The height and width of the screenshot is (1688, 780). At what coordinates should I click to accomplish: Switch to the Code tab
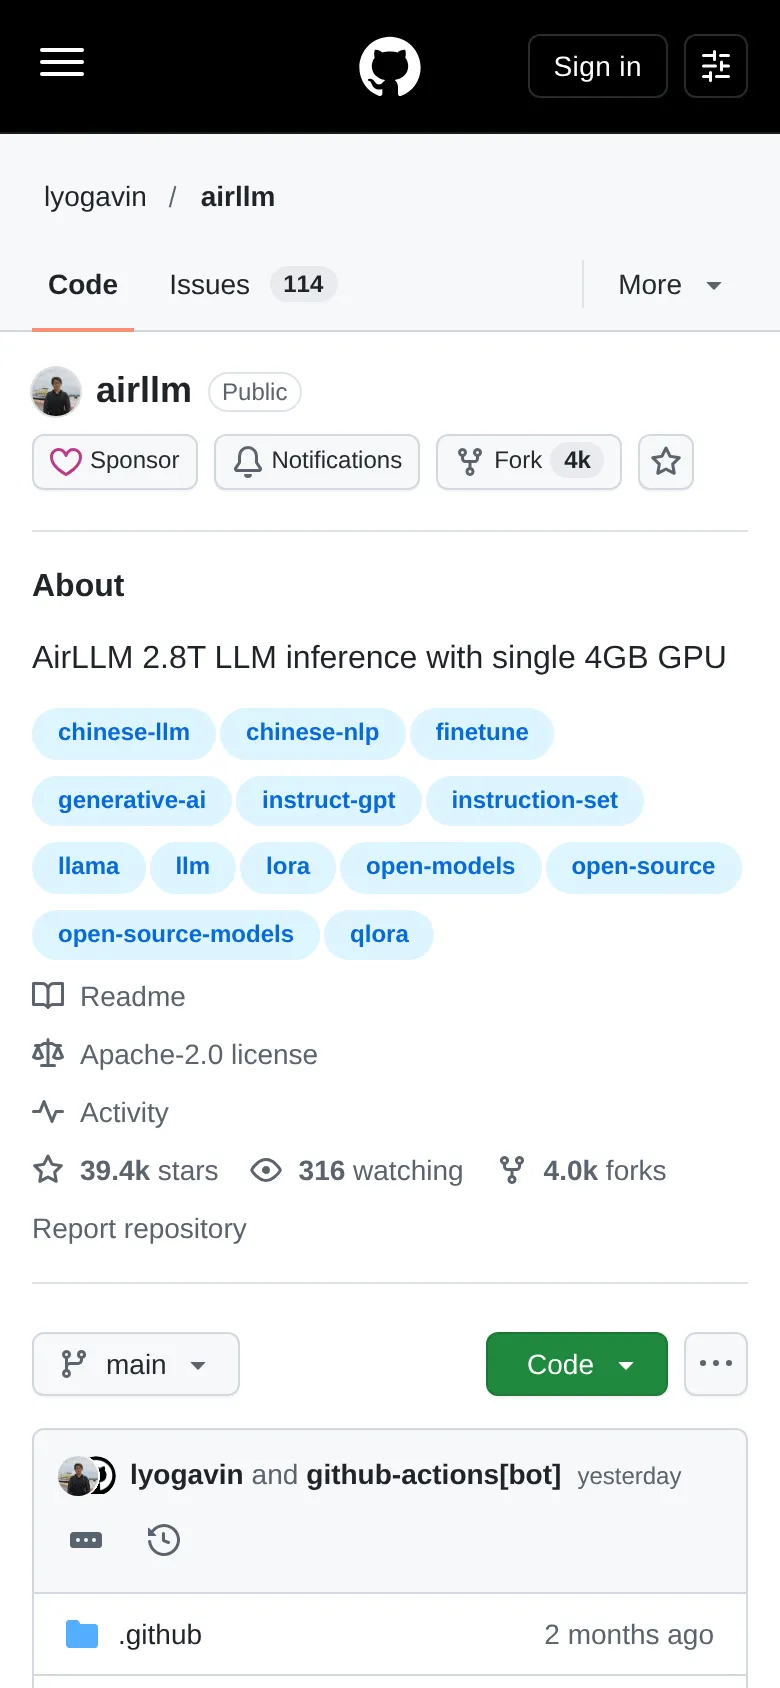83,285
